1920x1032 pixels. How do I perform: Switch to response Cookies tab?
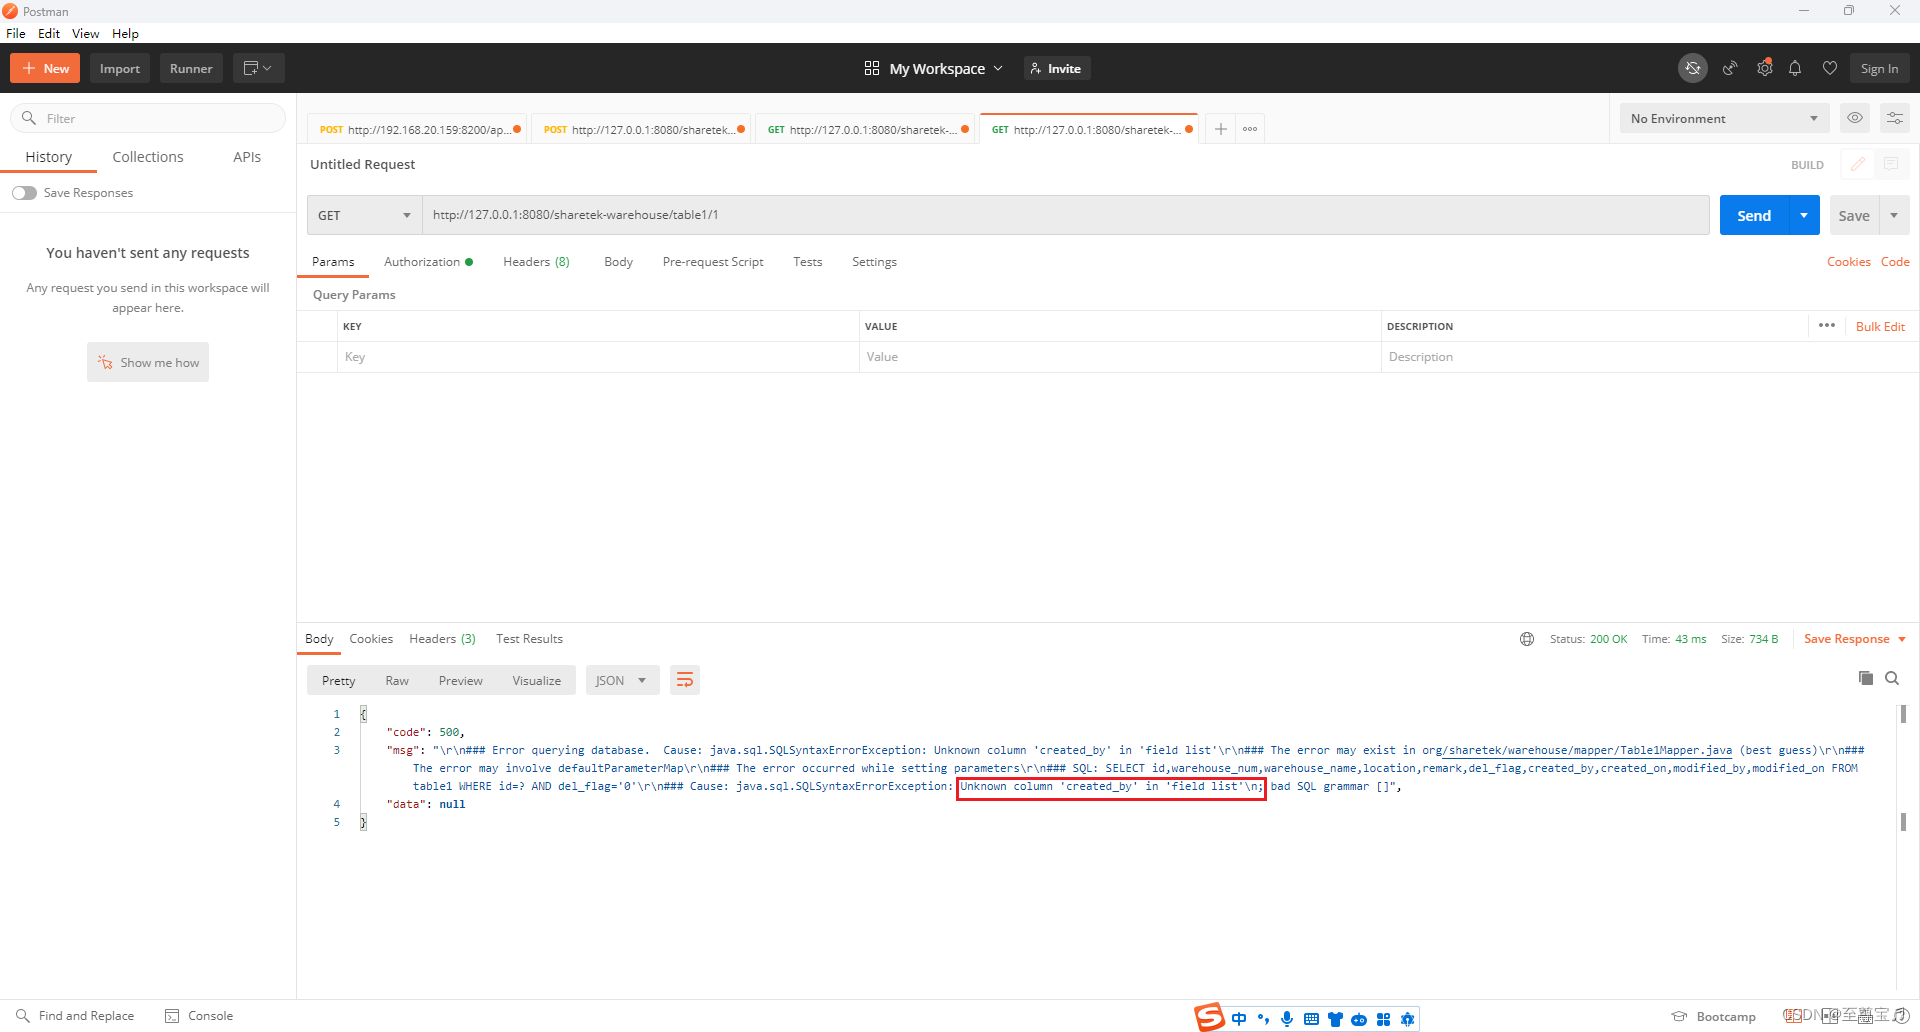point(371,639)
